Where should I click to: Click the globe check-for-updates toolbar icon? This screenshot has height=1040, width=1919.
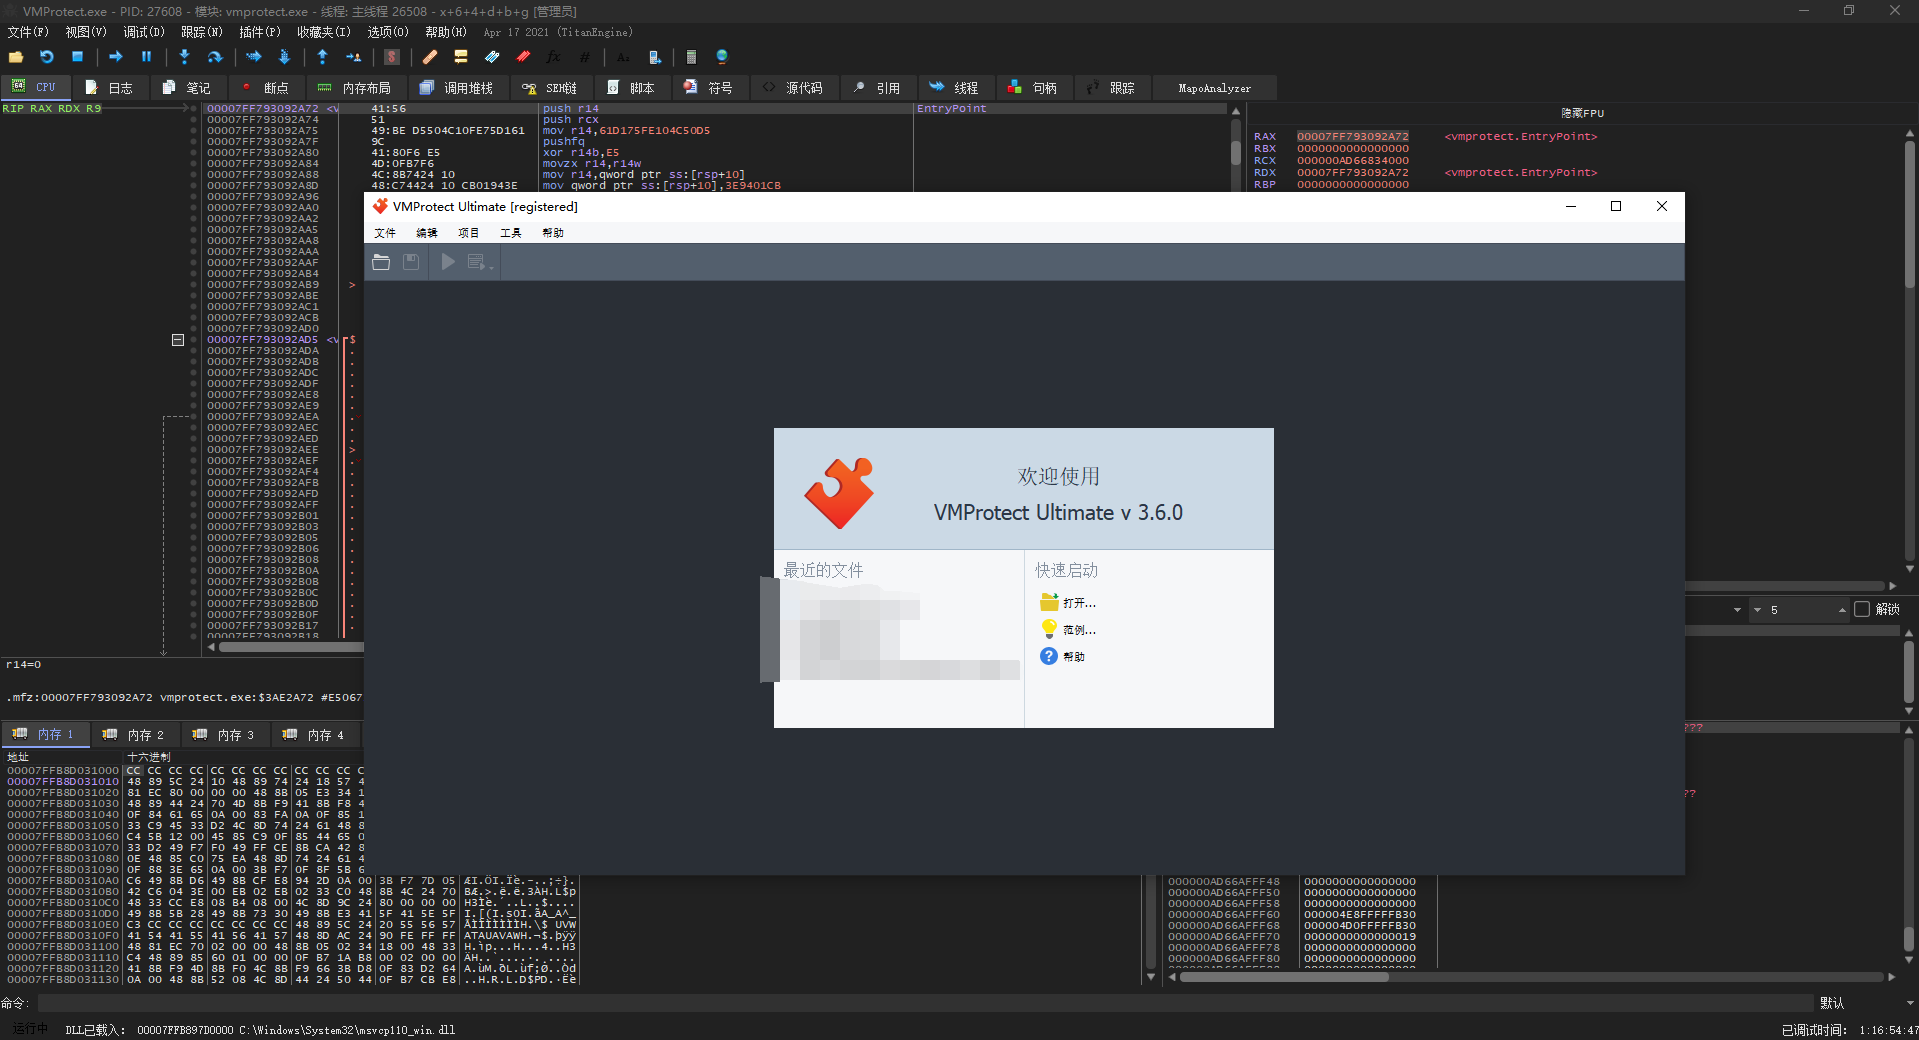[x=722, y=57]
